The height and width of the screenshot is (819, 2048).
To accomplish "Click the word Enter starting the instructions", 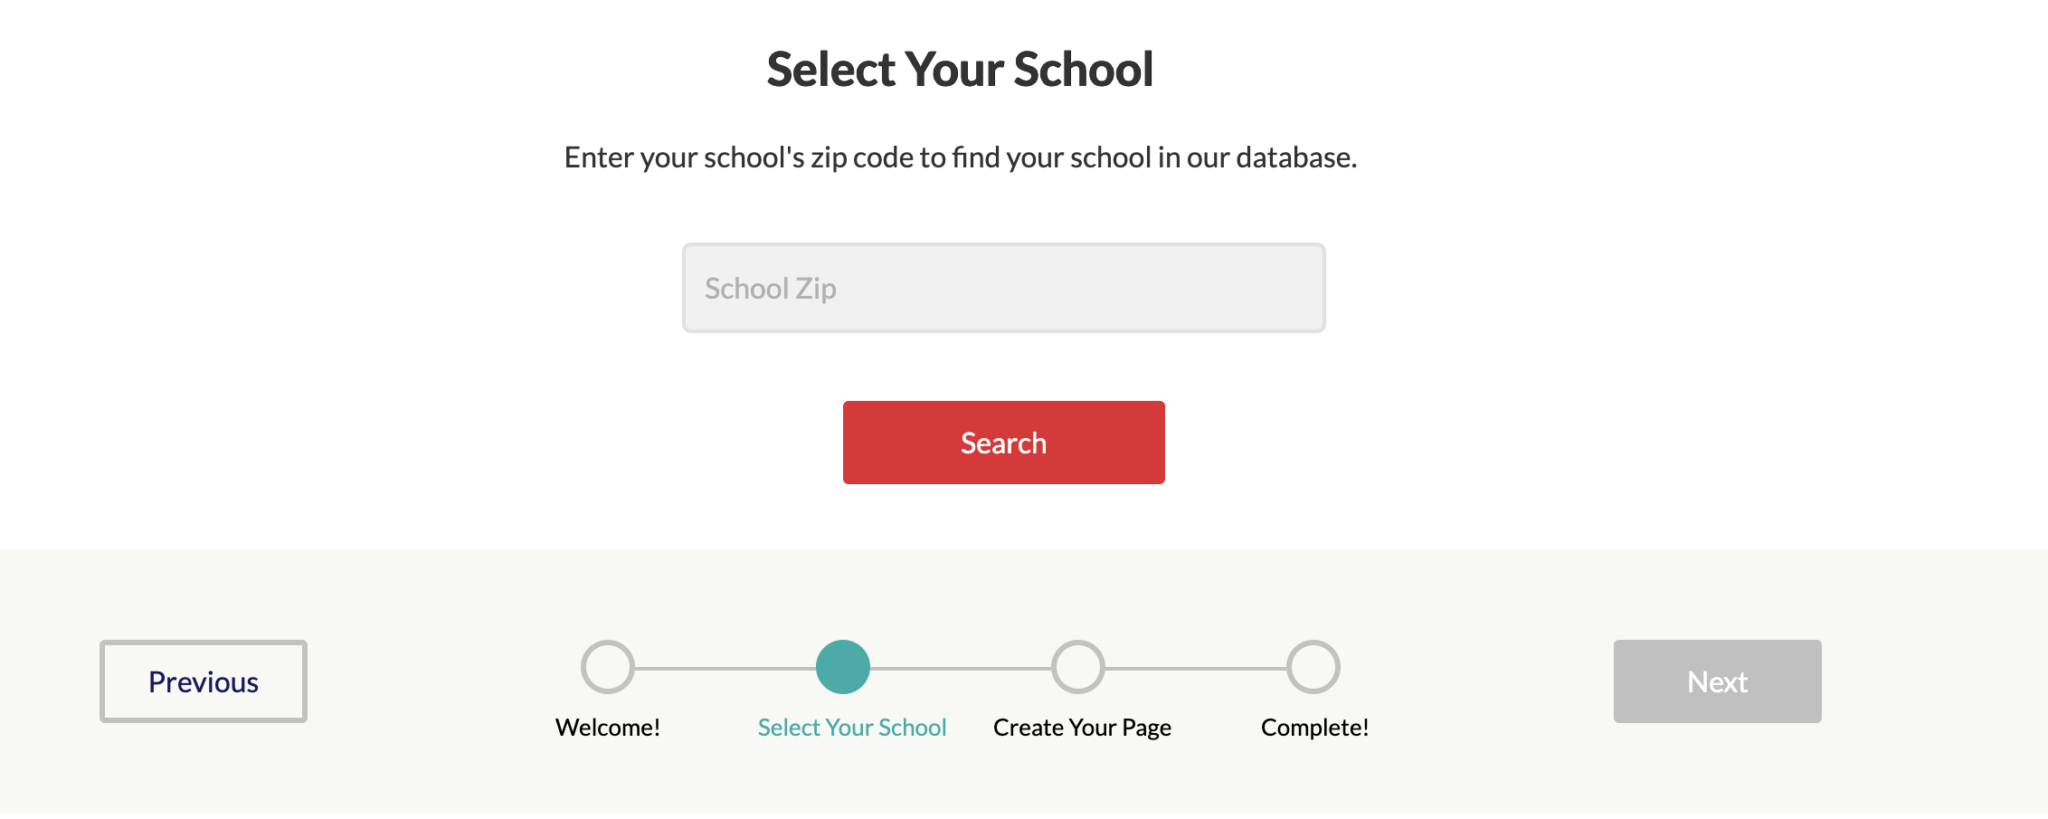I will (x=598, y=157).
